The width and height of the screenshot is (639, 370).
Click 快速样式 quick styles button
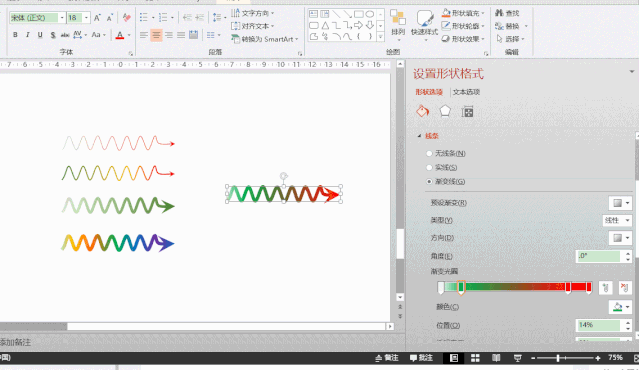[x=424, y=24]
